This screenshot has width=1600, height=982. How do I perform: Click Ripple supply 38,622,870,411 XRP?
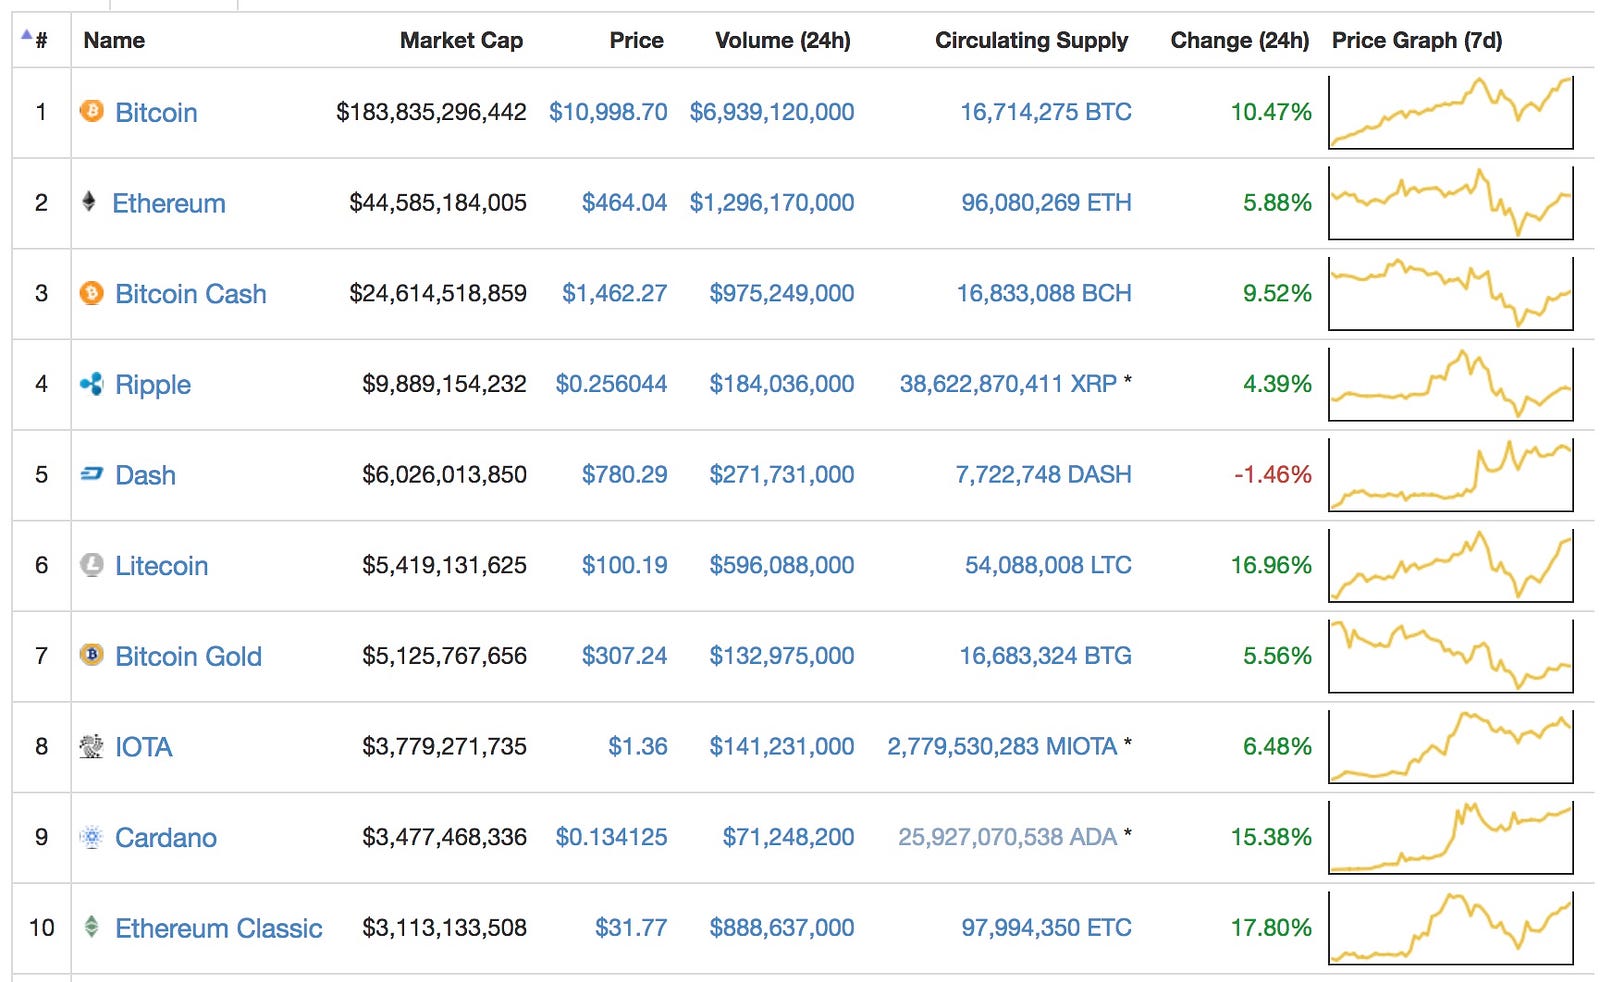1009,384
